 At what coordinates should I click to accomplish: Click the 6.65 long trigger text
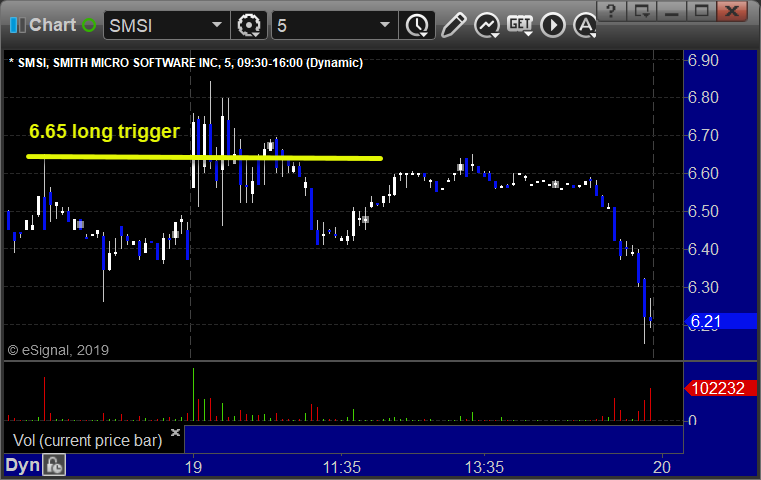104,132
